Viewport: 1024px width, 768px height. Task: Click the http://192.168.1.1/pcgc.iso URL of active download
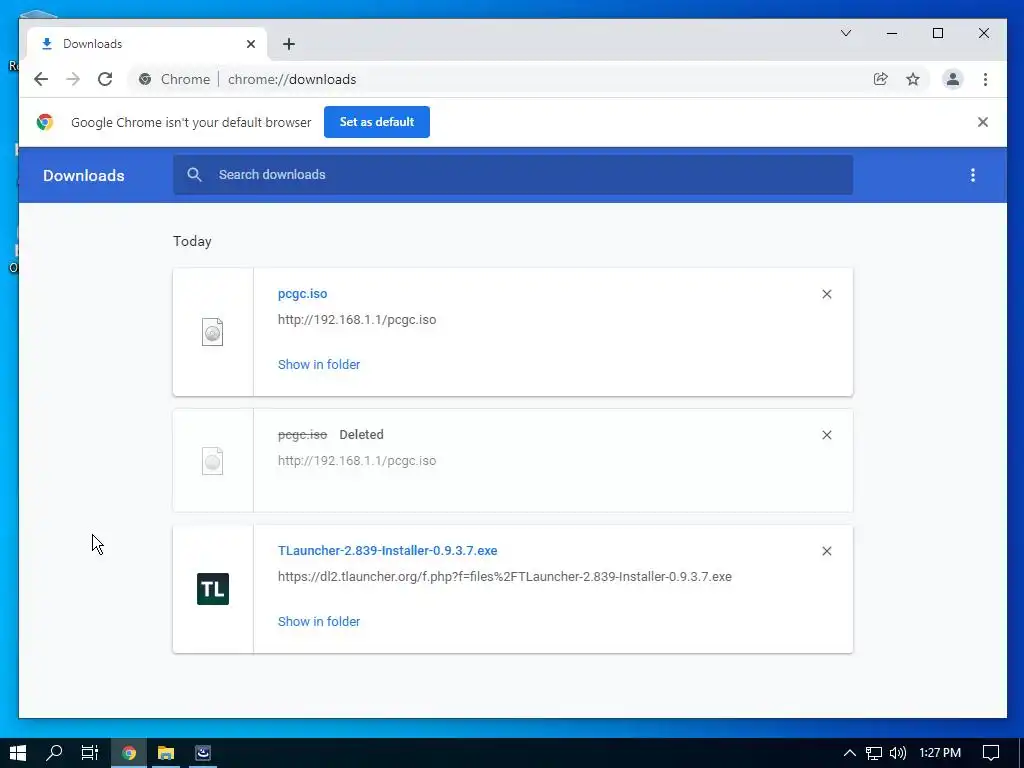pyautogui.click(x=357, y=320)
